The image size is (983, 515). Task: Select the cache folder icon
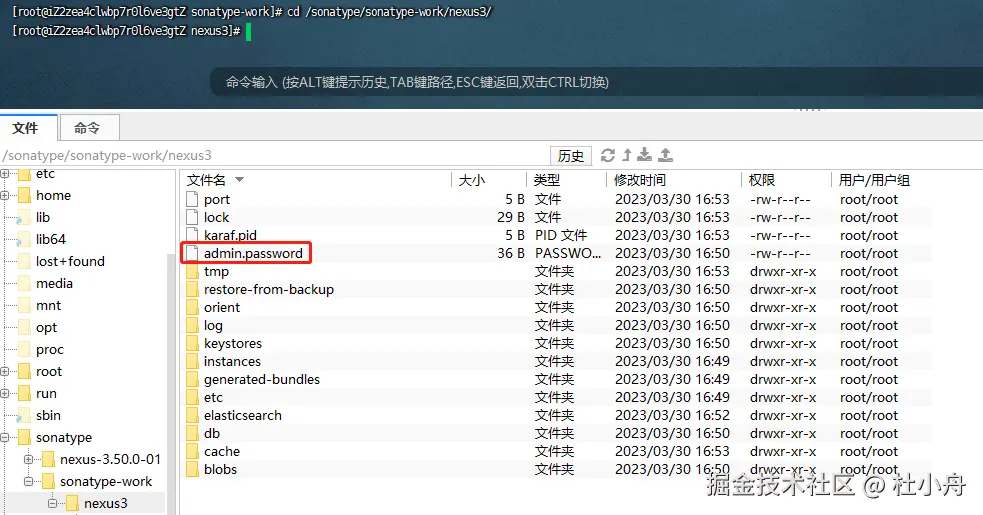[192, 452]
